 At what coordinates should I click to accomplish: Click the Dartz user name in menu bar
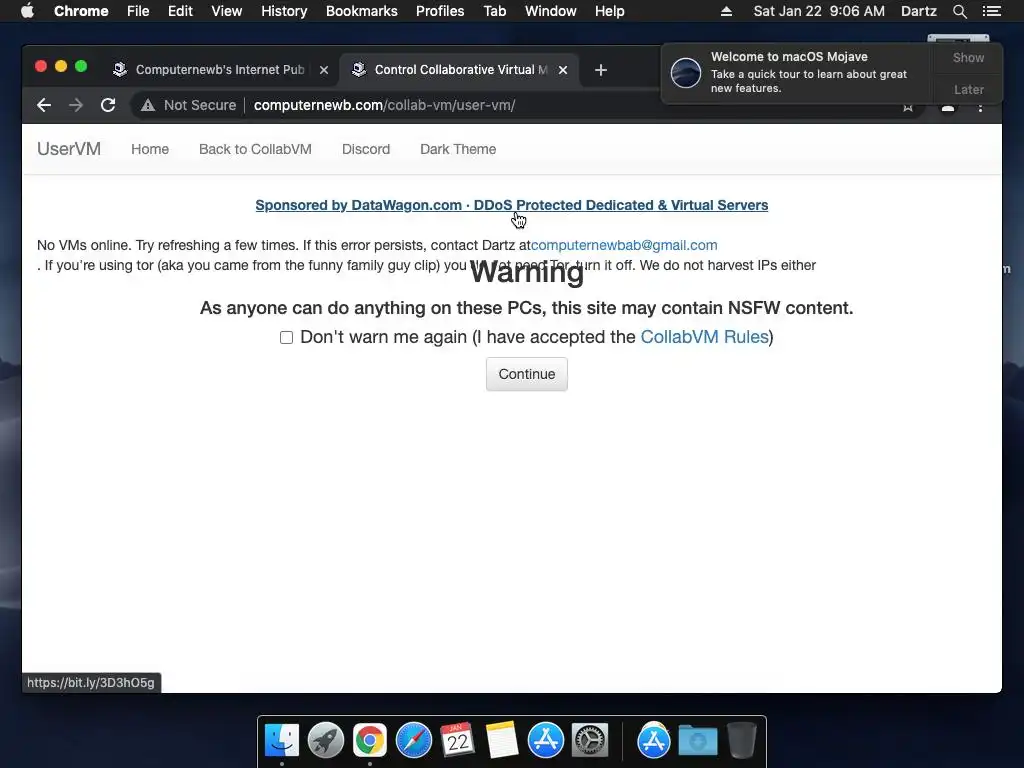coord(919,11)
